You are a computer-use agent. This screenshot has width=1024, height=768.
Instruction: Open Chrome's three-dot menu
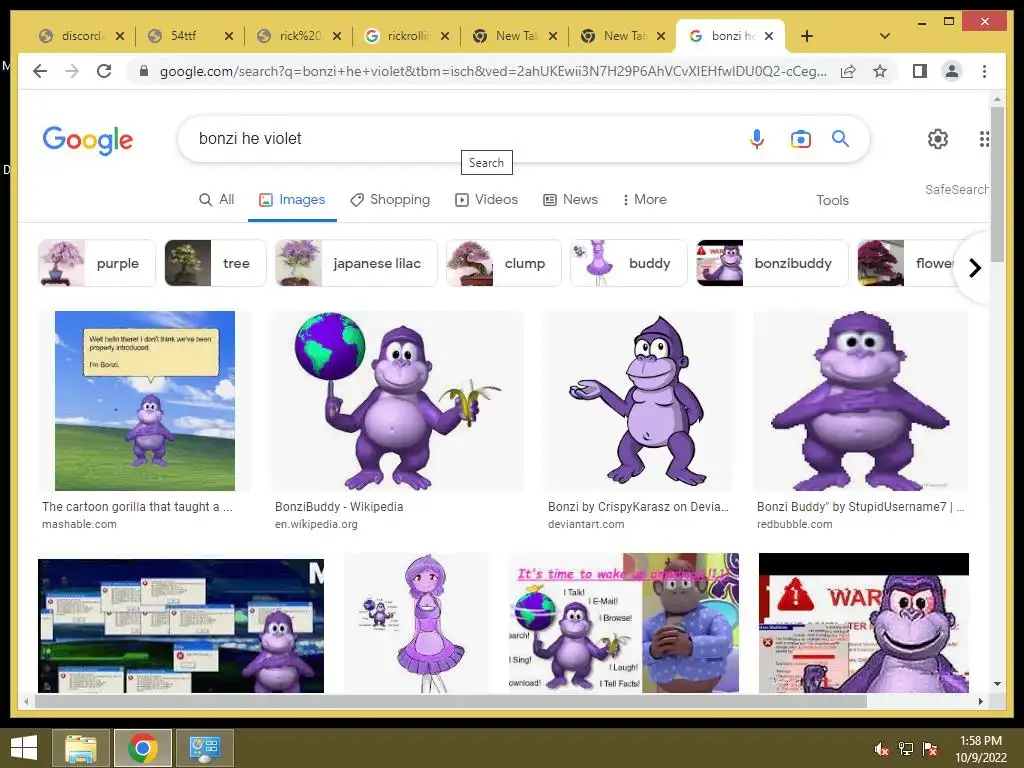tap(984, 71)
